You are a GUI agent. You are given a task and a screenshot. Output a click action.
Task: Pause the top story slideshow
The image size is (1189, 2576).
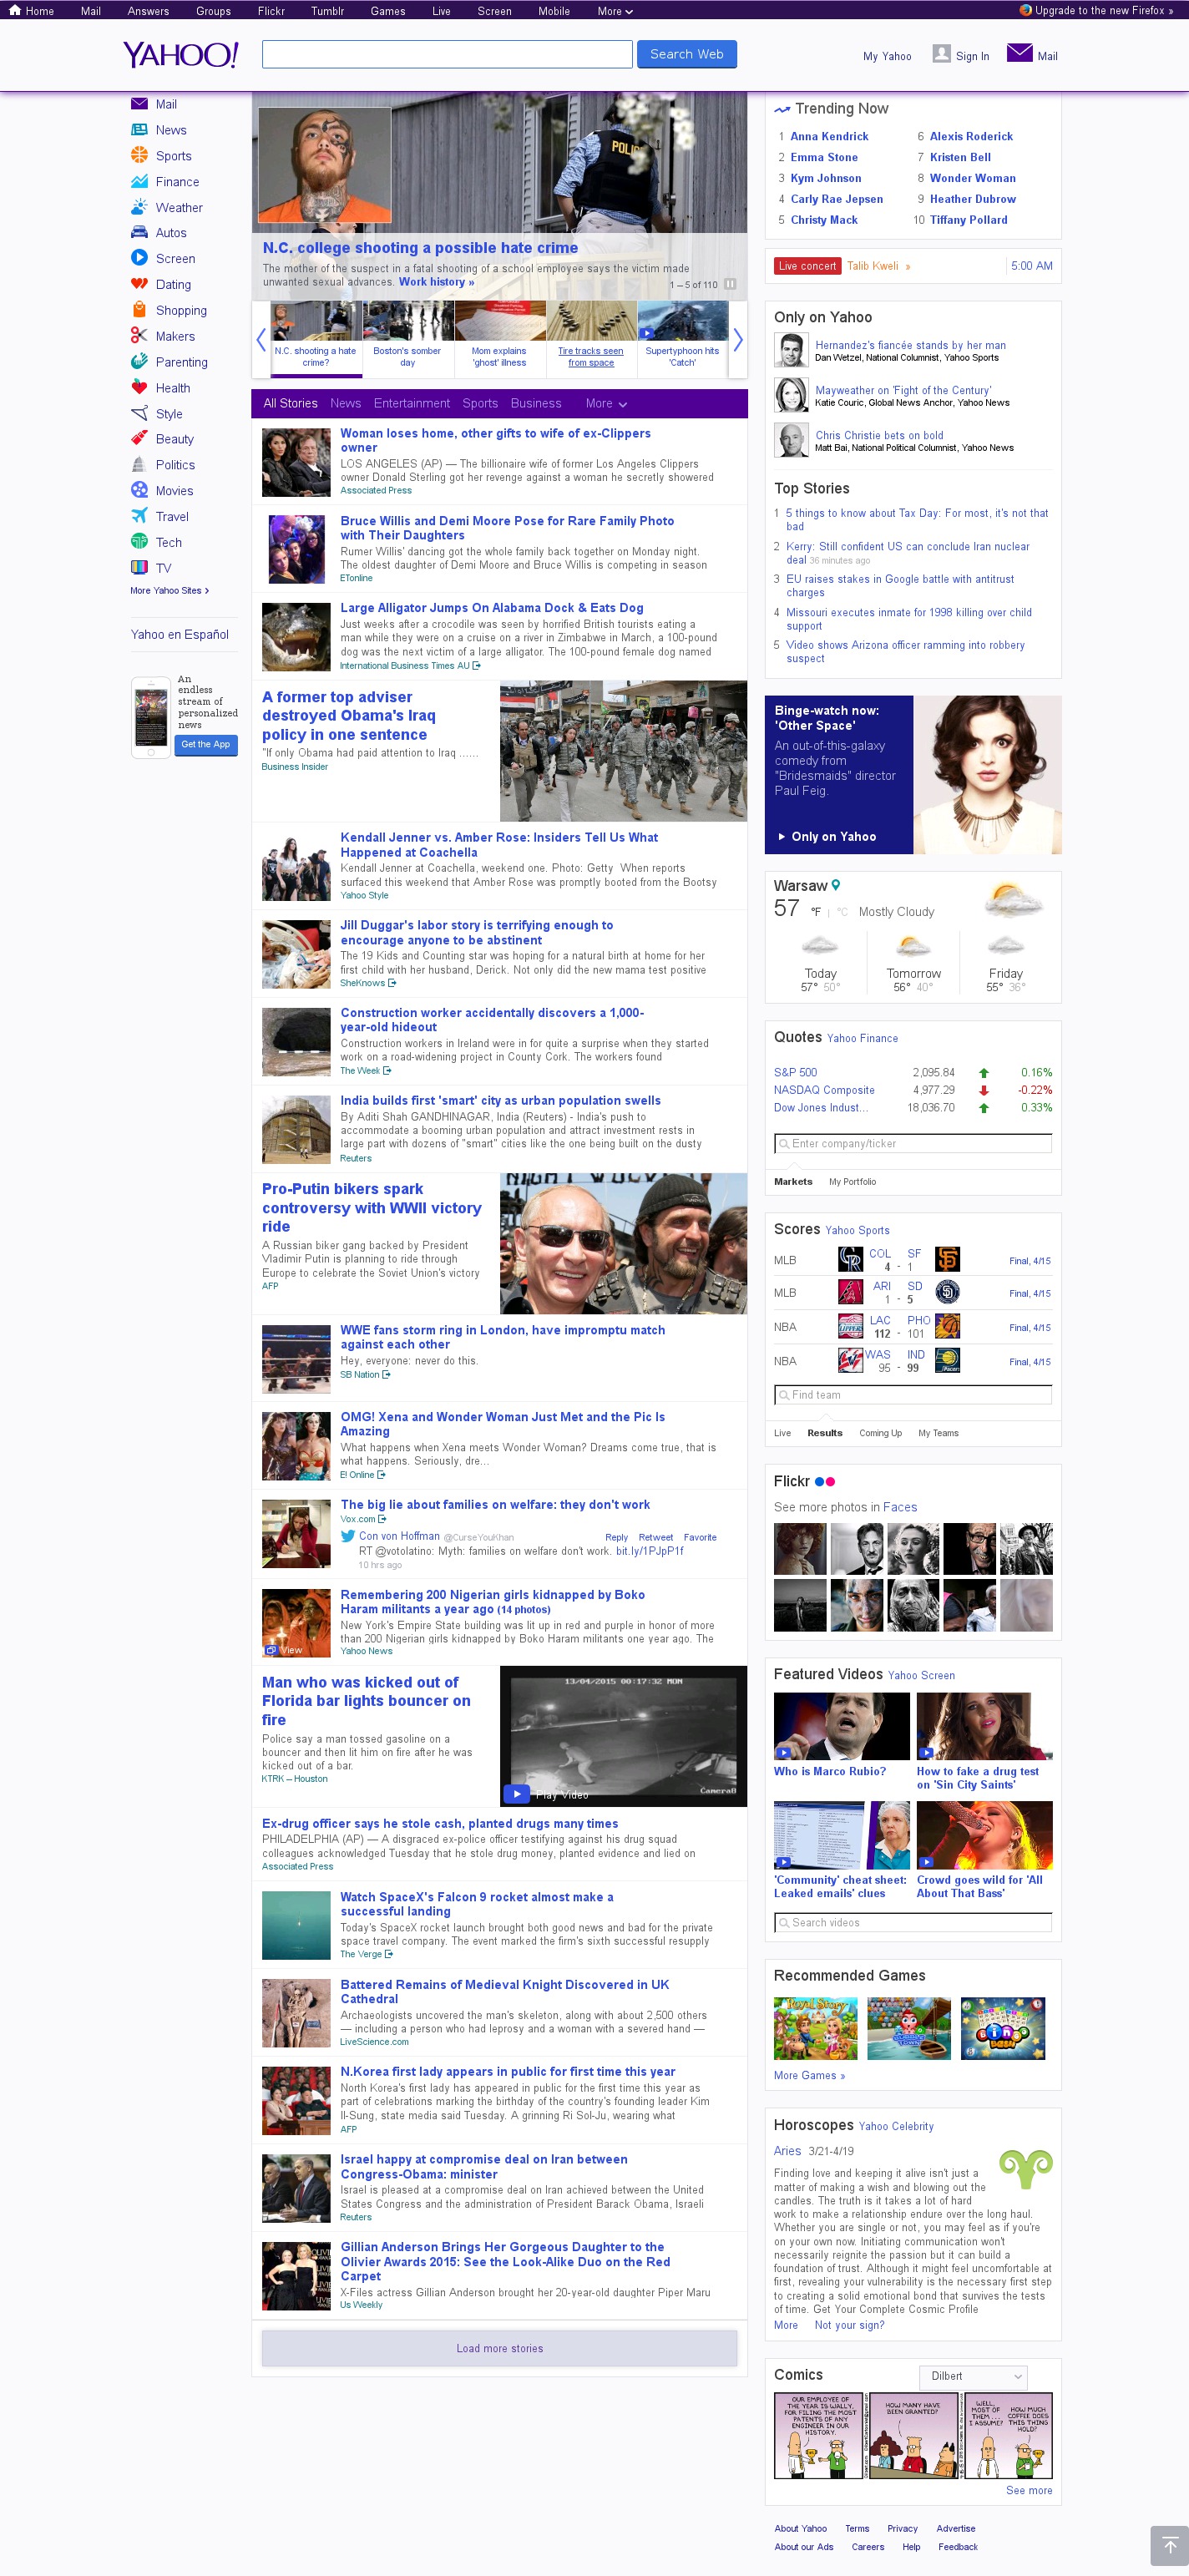(730, 284)
